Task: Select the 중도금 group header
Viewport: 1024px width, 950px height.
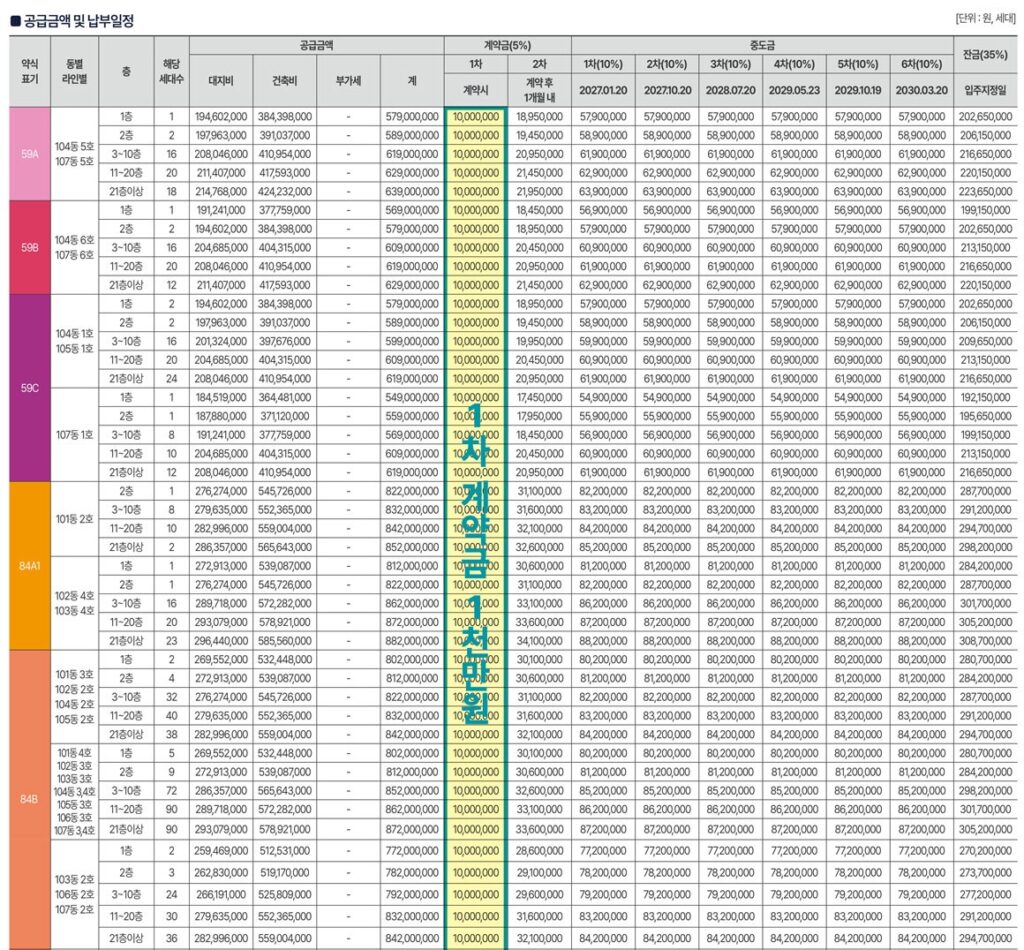Action: (x=762, y=46)
